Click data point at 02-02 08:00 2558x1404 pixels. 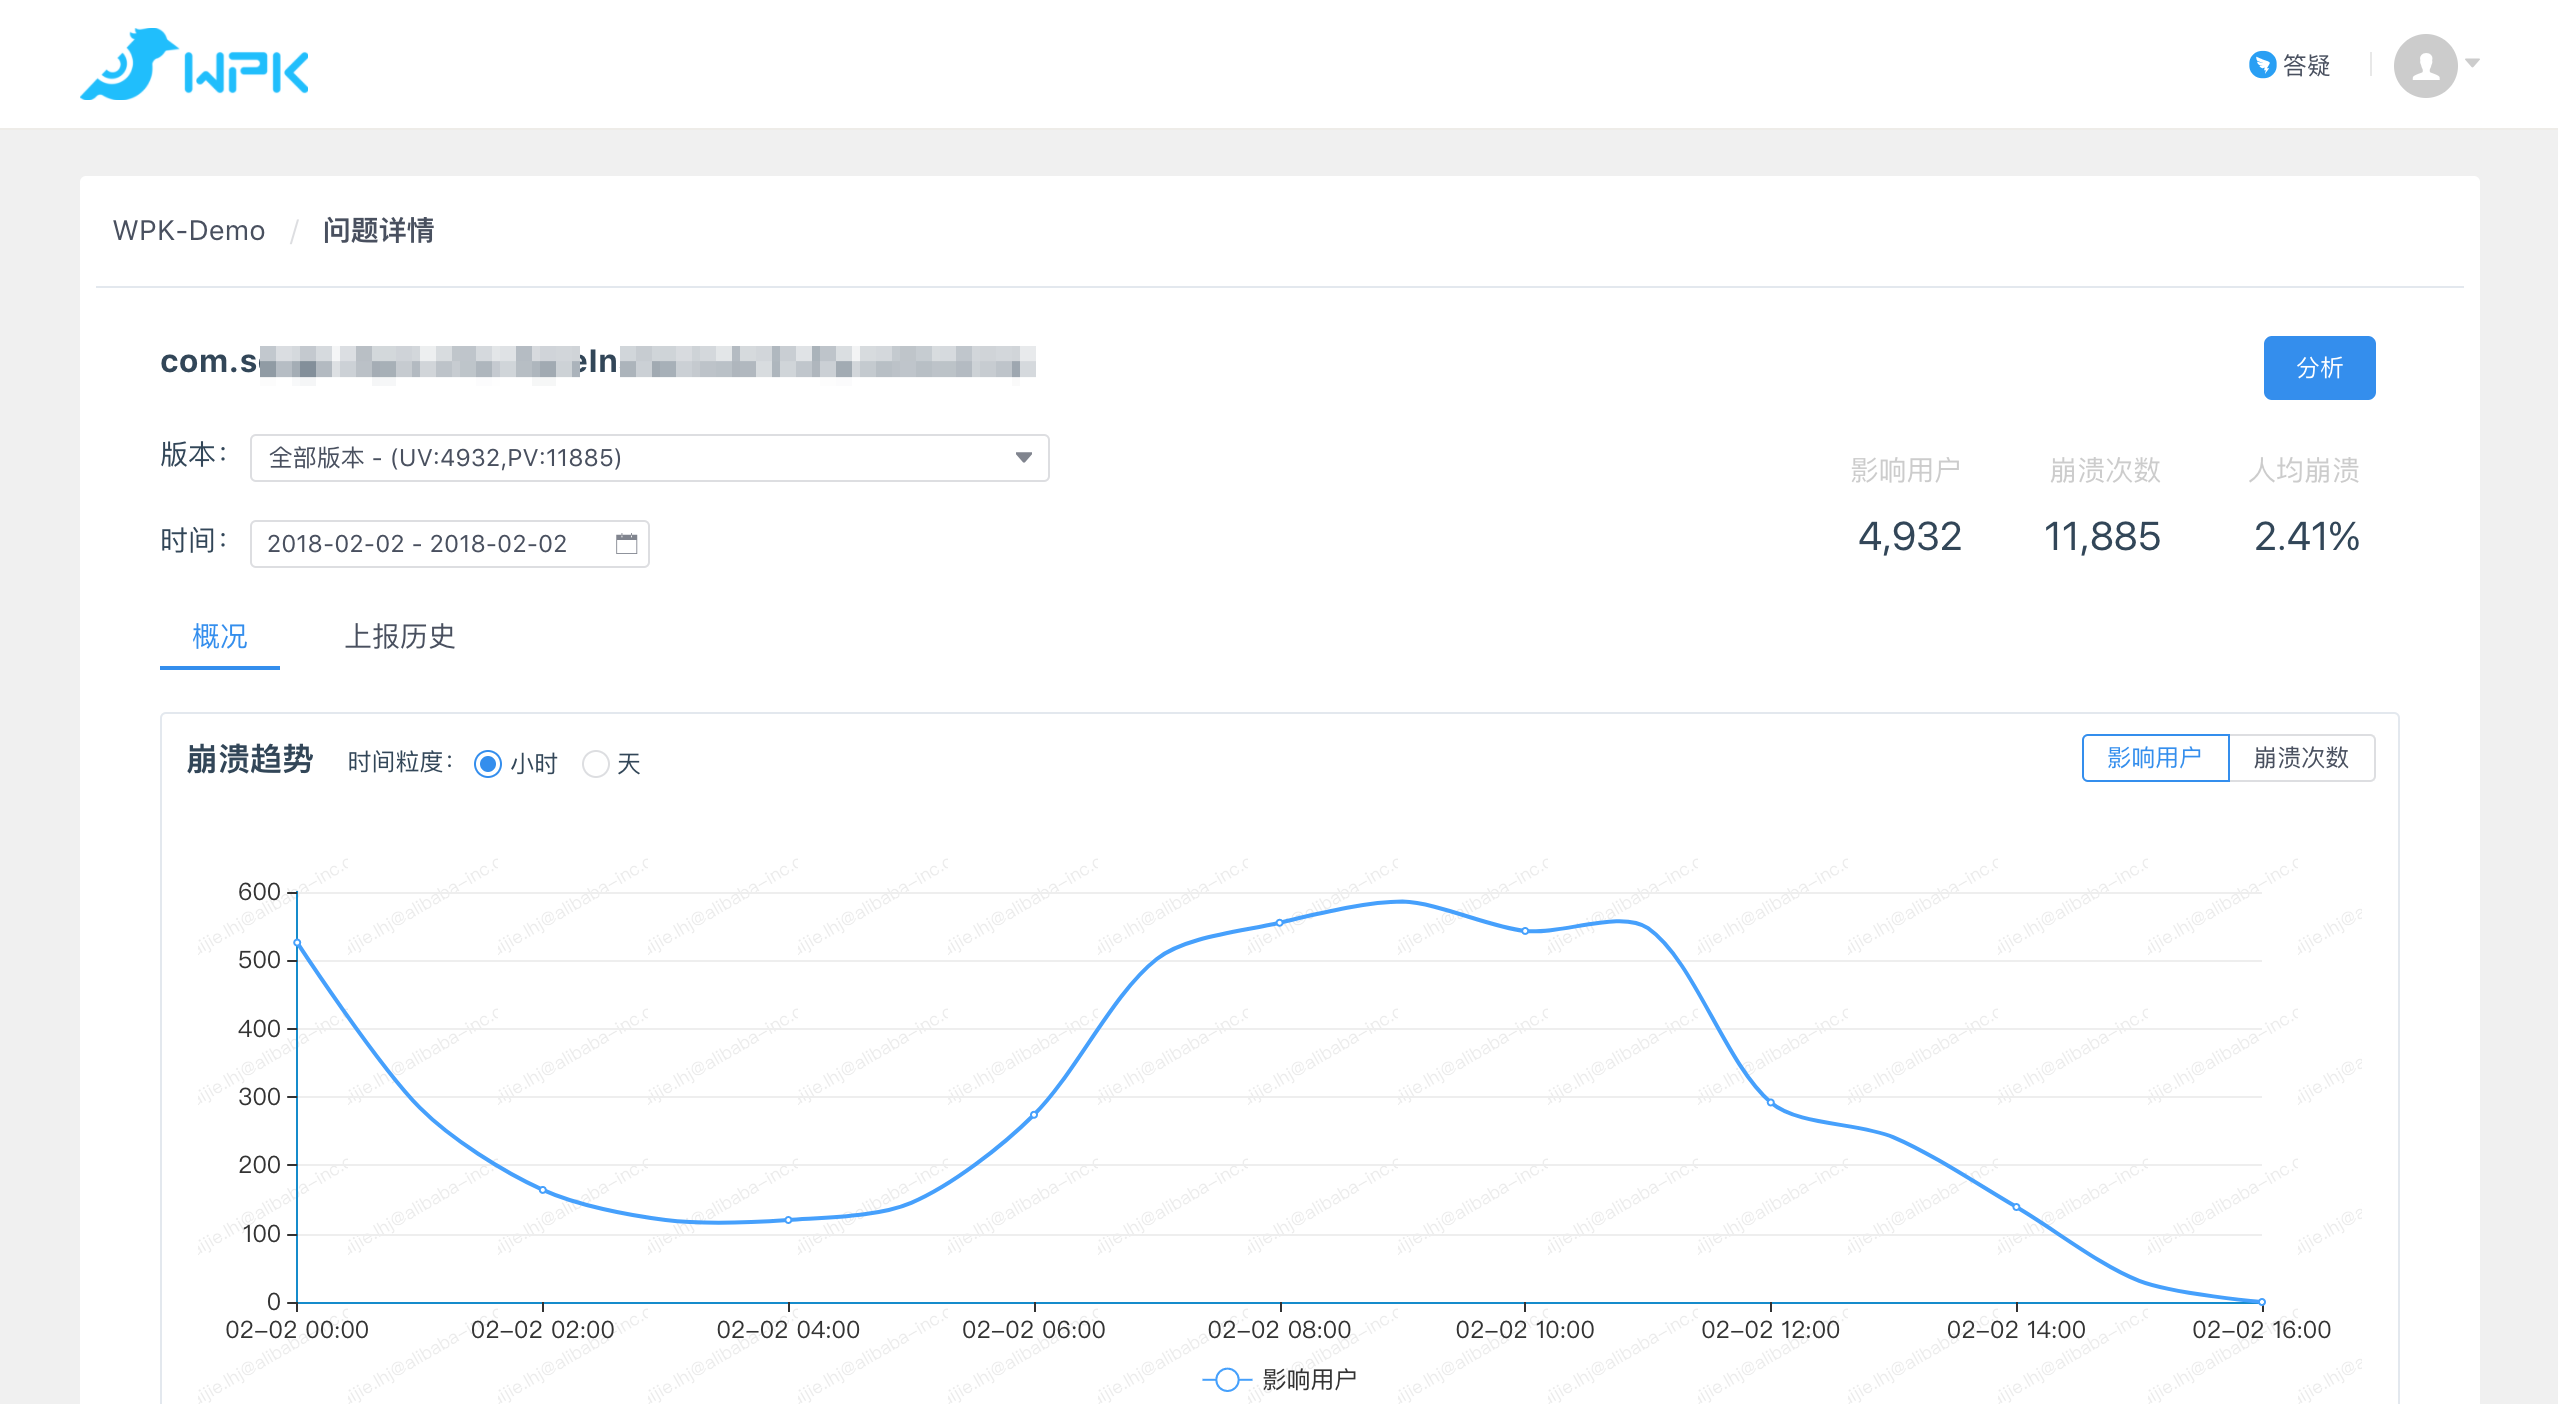coord(1279,923)
